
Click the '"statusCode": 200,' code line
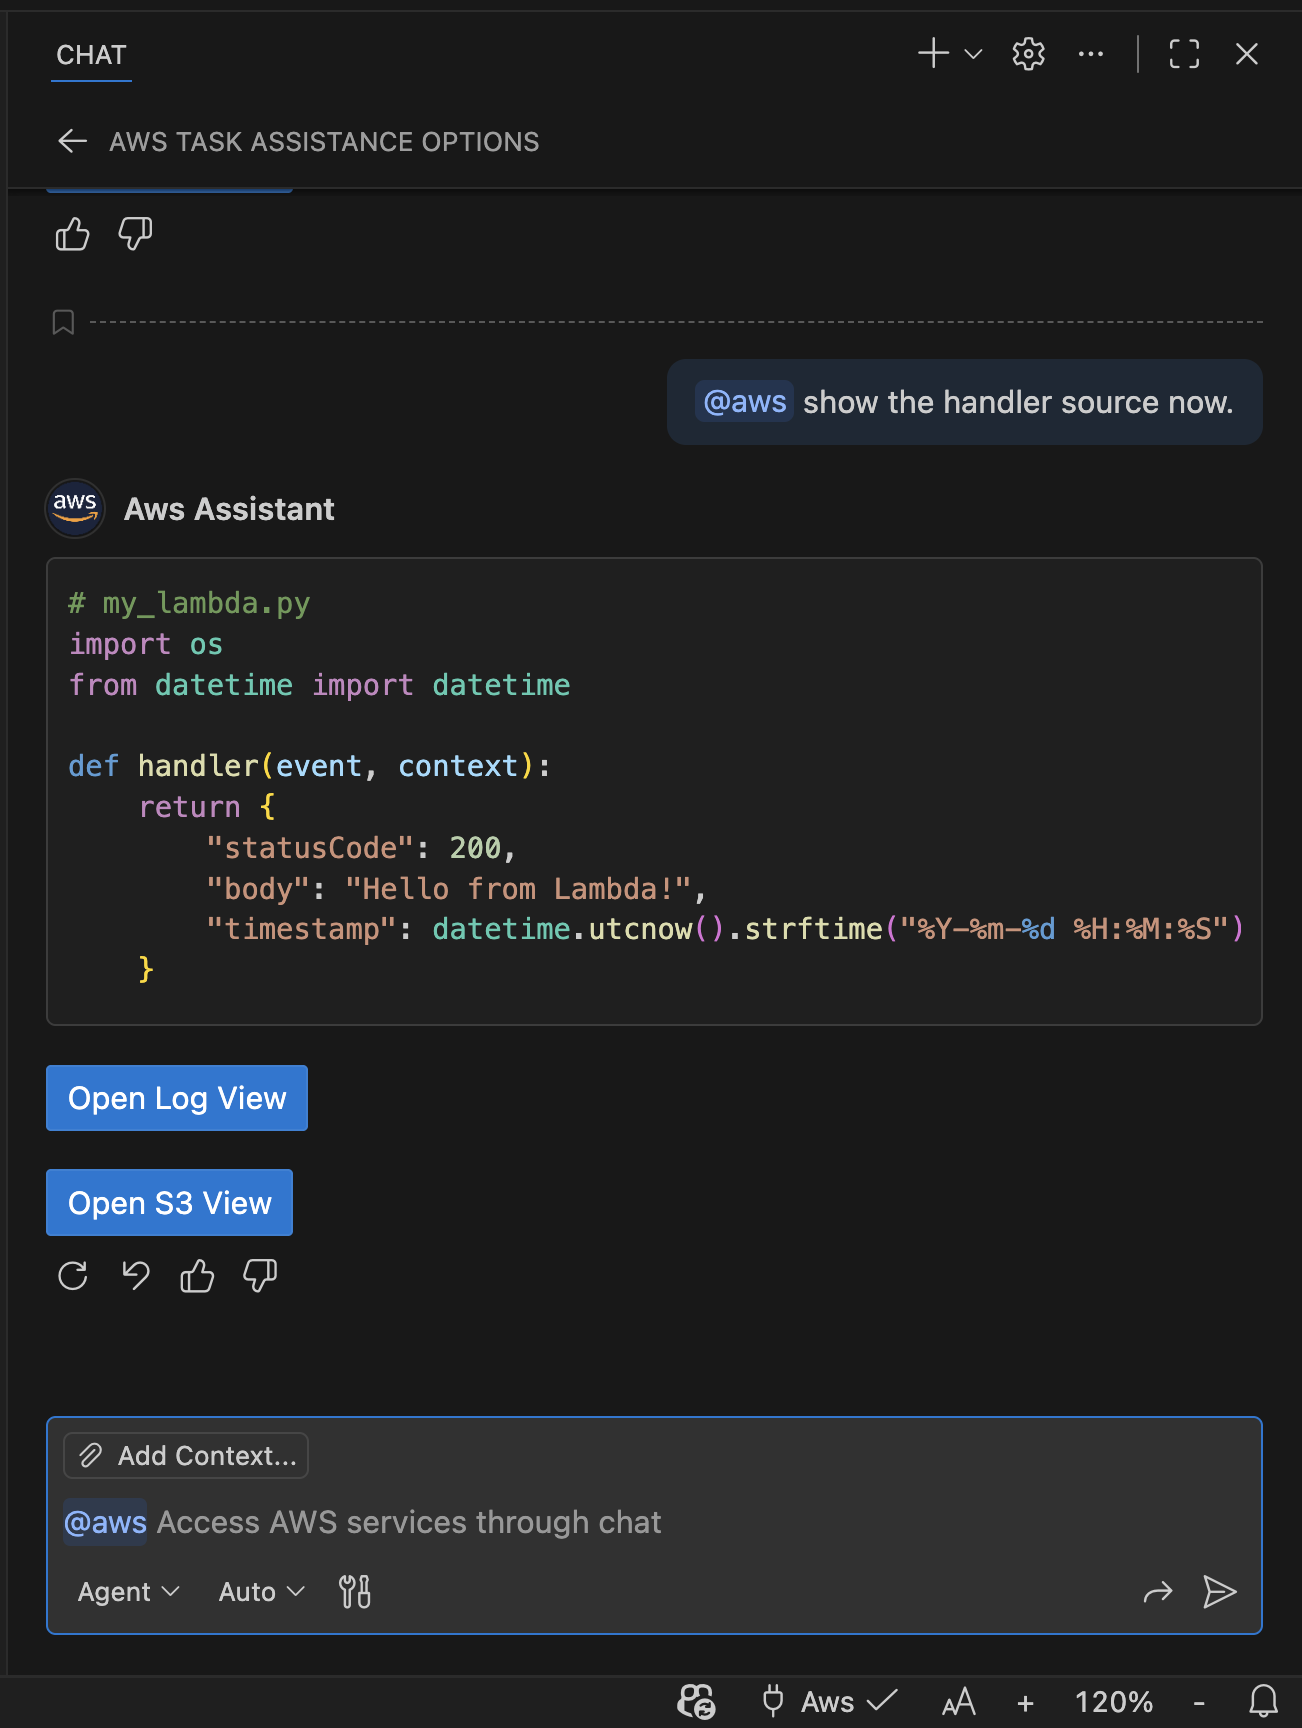361,848
